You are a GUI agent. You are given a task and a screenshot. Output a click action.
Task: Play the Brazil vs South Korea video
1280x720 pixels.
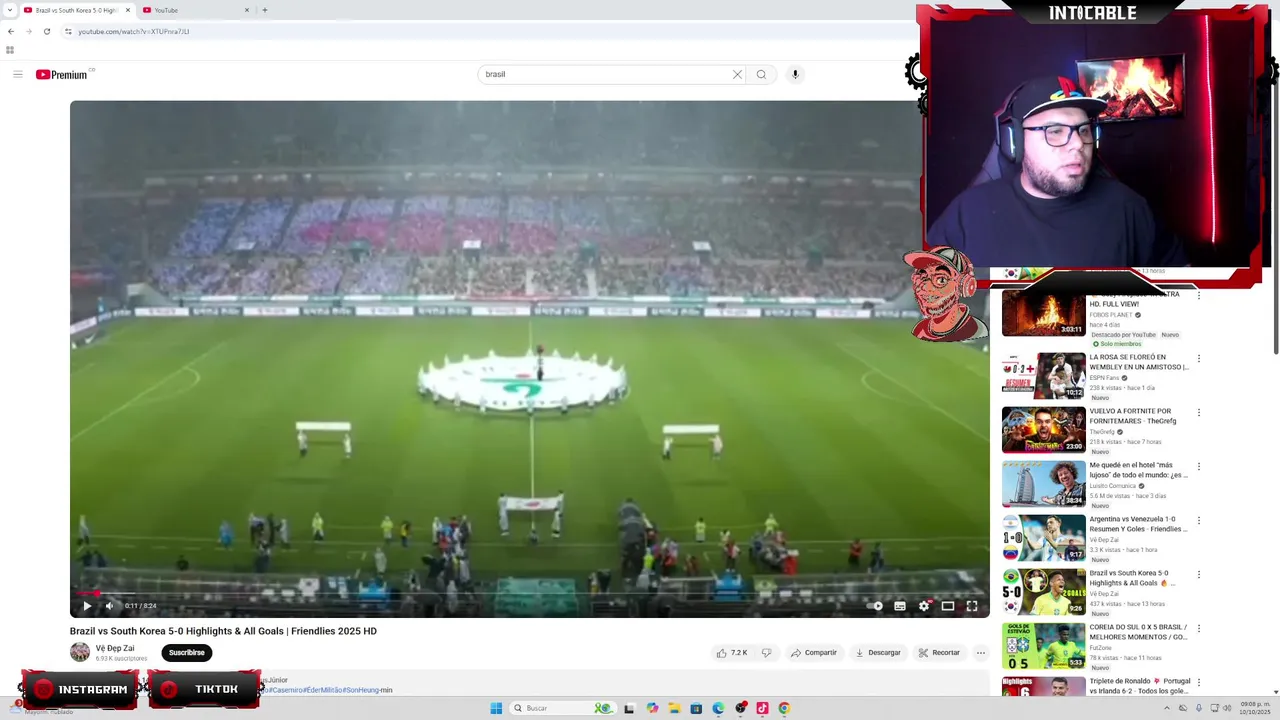[87, 606]
